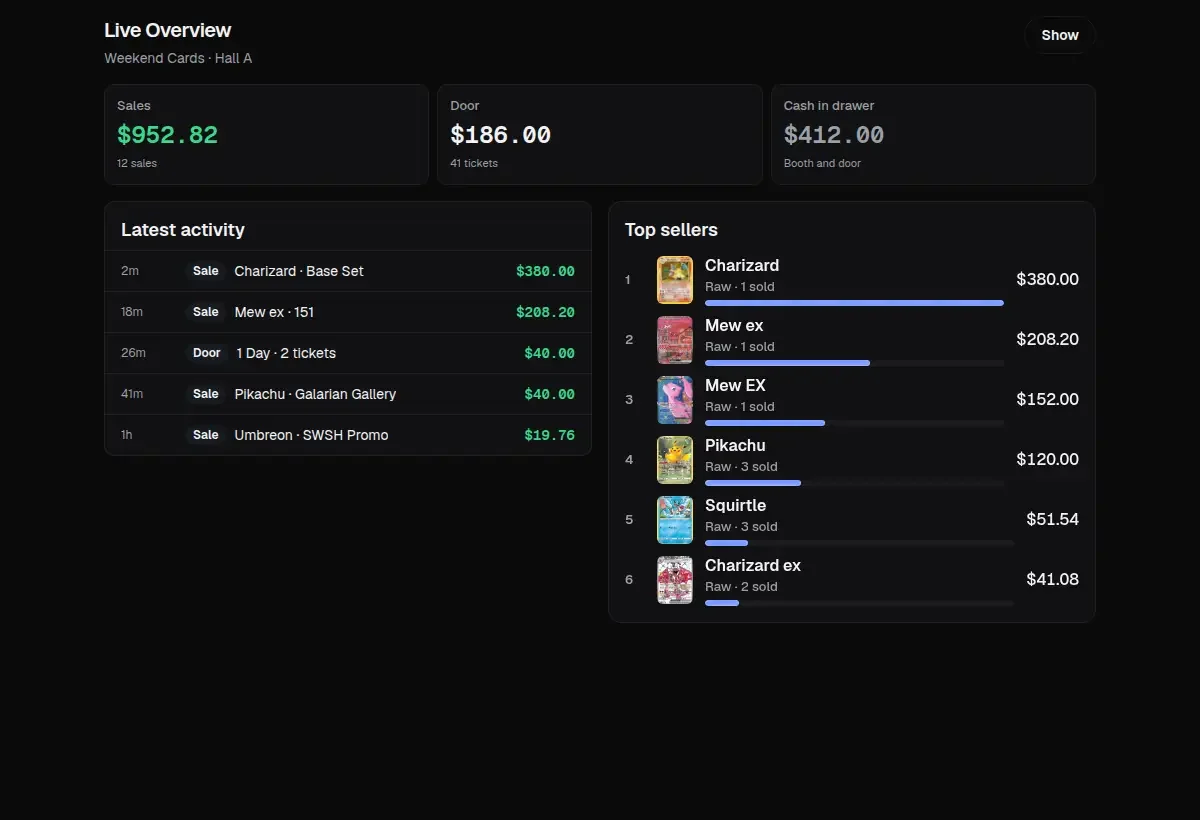The width and height of the screenshot is (1200, 820).
Task: Click the Booth and door label
Action: tap(822, 163)
